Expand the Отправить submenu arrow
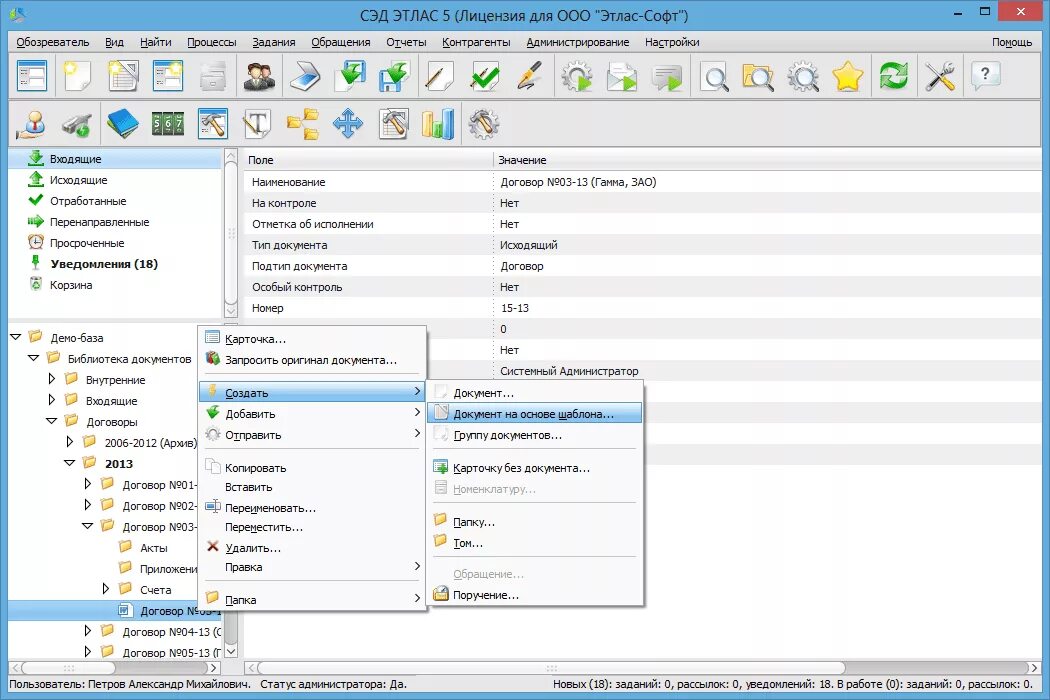This screenshot has height=700, width=1050. (x=417, y=433)
